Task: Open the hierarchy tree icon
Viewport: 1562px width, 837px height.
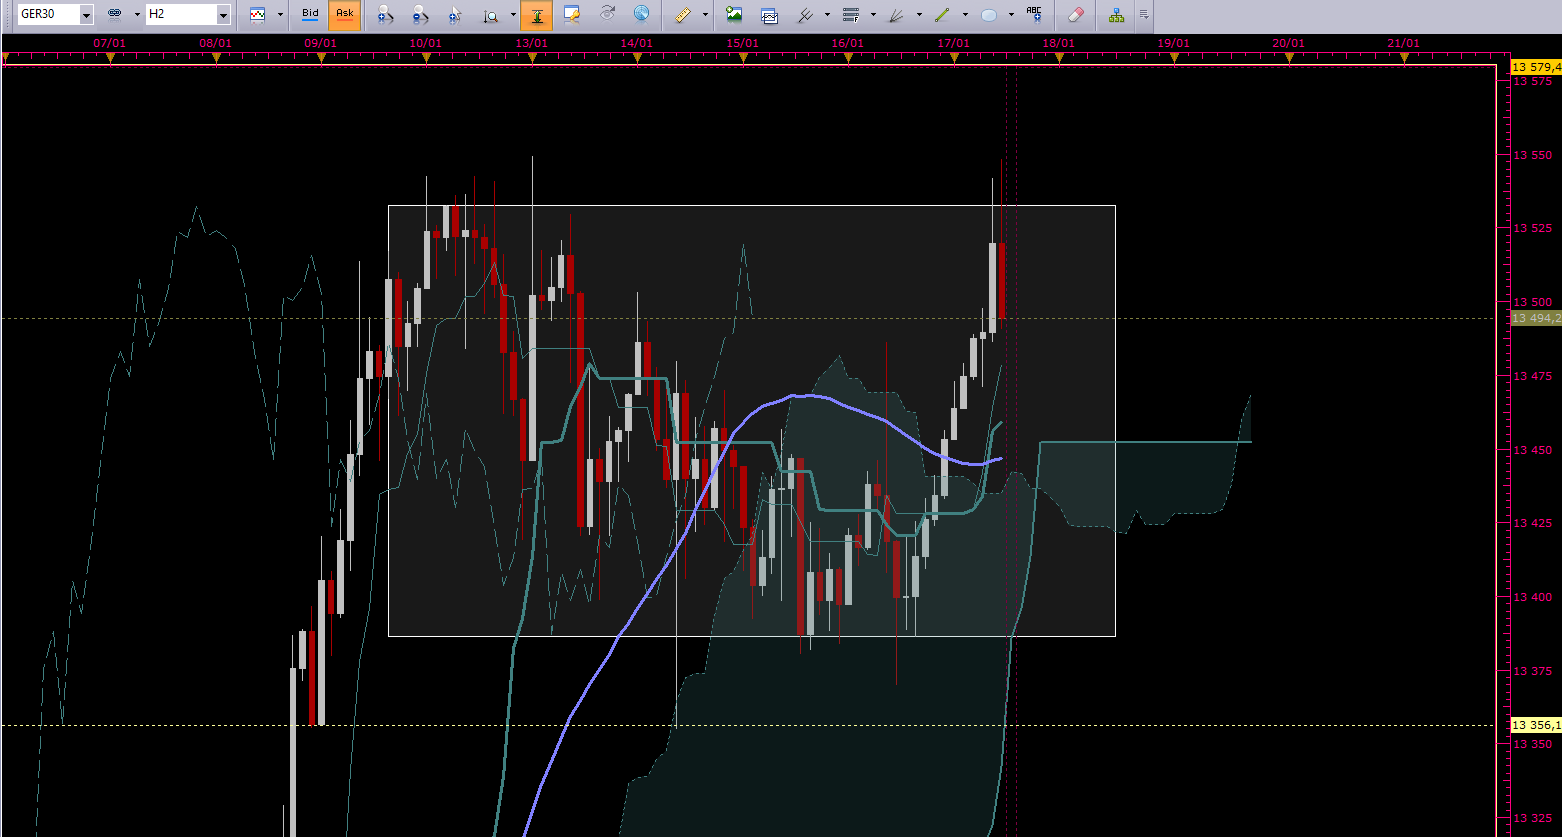Action: [x=1116, y=15]
